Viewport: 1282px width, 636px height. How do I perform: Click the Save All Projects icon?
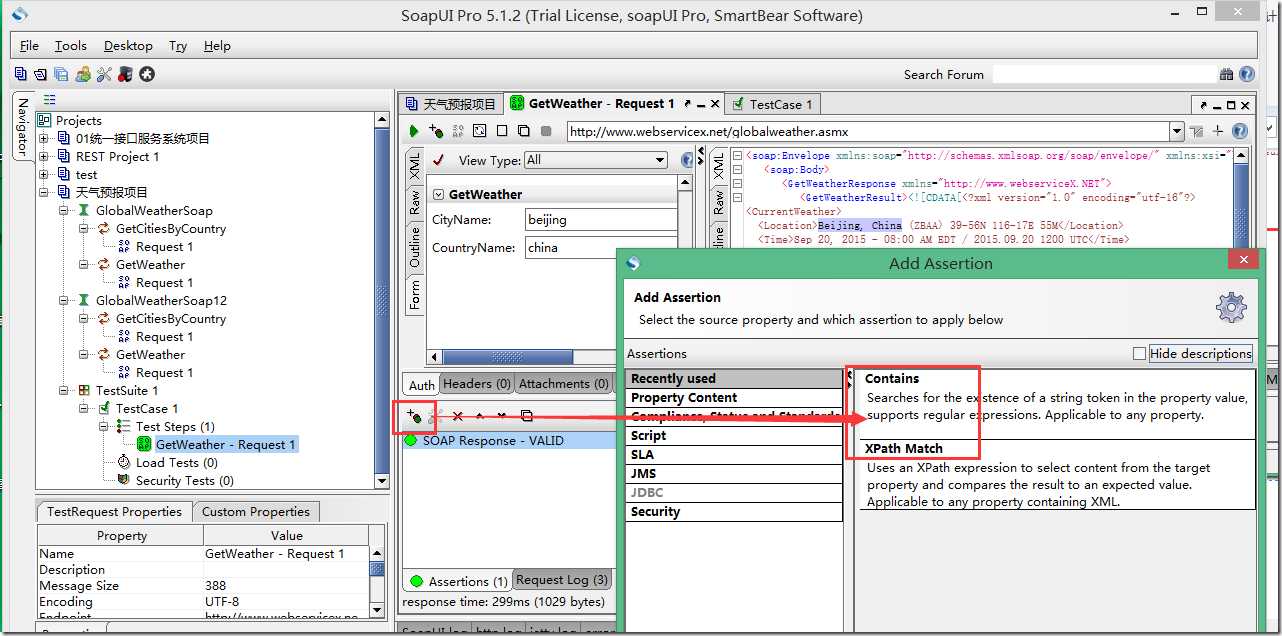tap(61, 74)
